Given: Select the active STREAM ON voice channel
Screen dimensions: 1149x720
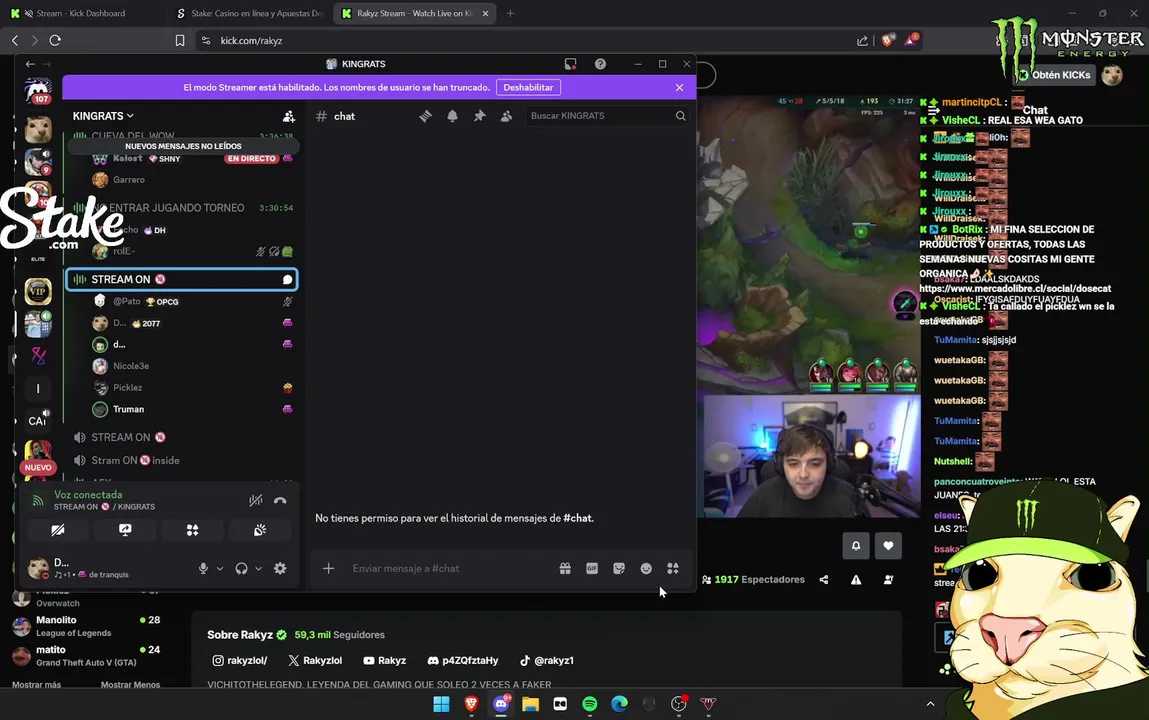Looking at the screenshot, I should [182, 279].
